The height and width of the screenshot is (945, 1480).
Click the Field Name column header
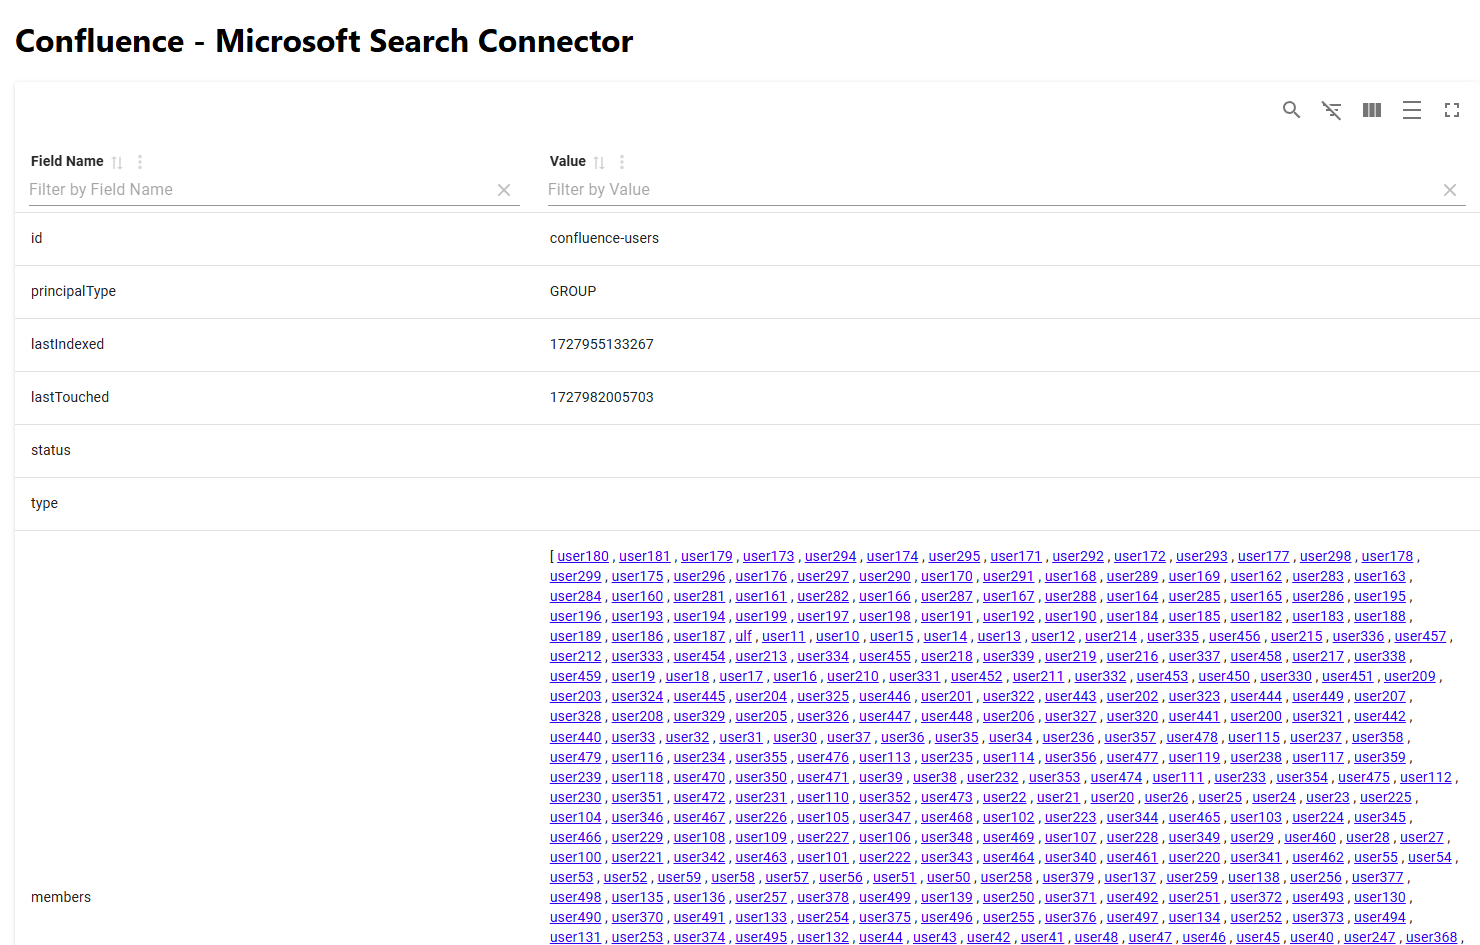(x=67, y=161)
